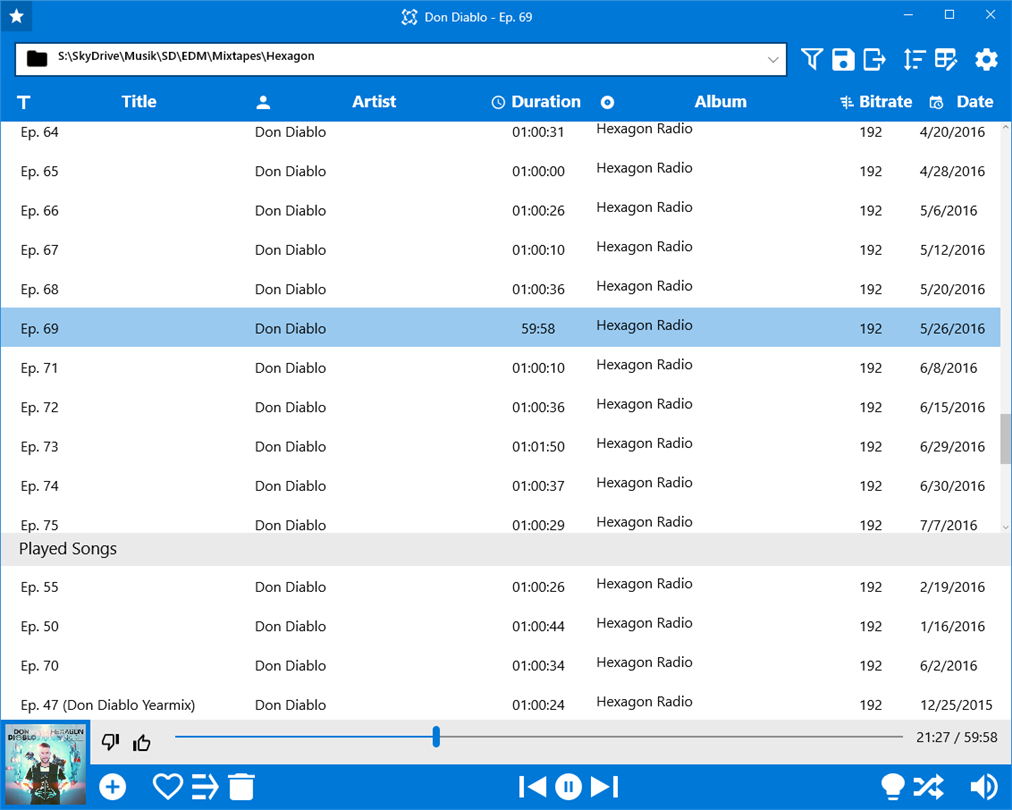Image resolution: width=1012 pixels, height=810 pixels.
Task: Select Ep. 50 in Played Songs
Action: click(505, 626)
